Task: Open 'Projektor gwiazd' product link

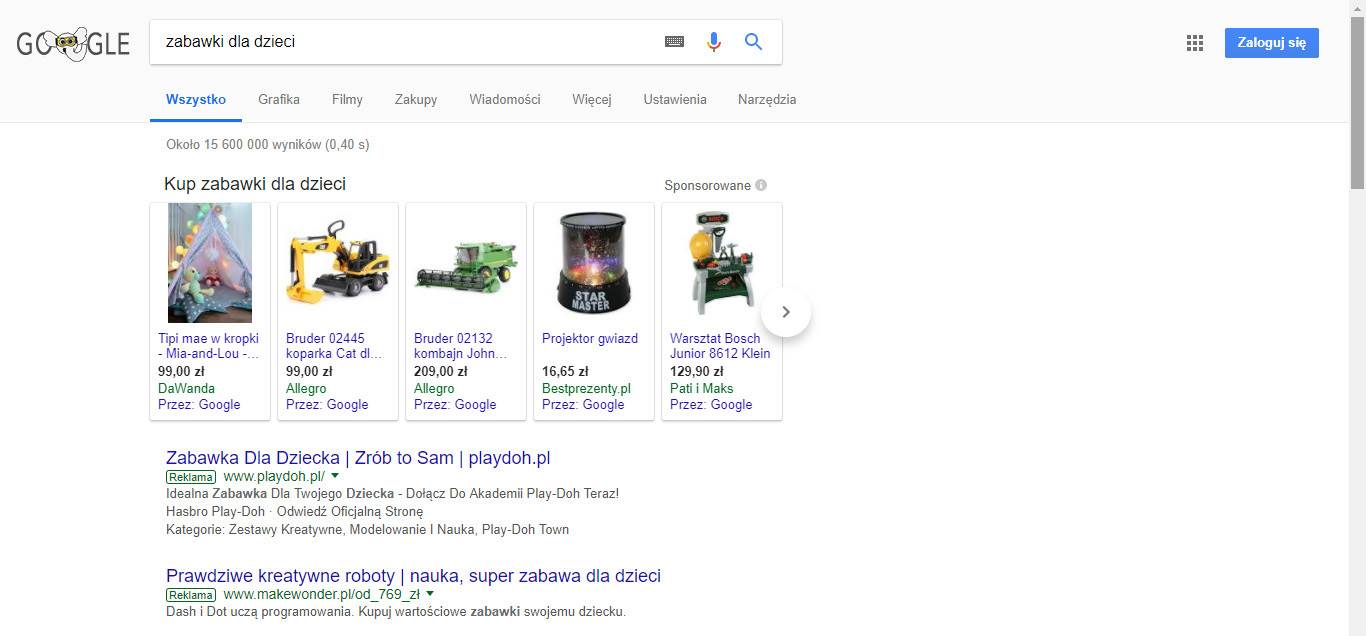Action: click(590, 338)
